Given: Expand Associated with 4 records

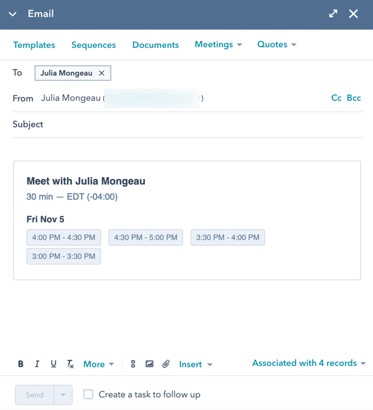Looking at the screenshot, I should point(309,363).
